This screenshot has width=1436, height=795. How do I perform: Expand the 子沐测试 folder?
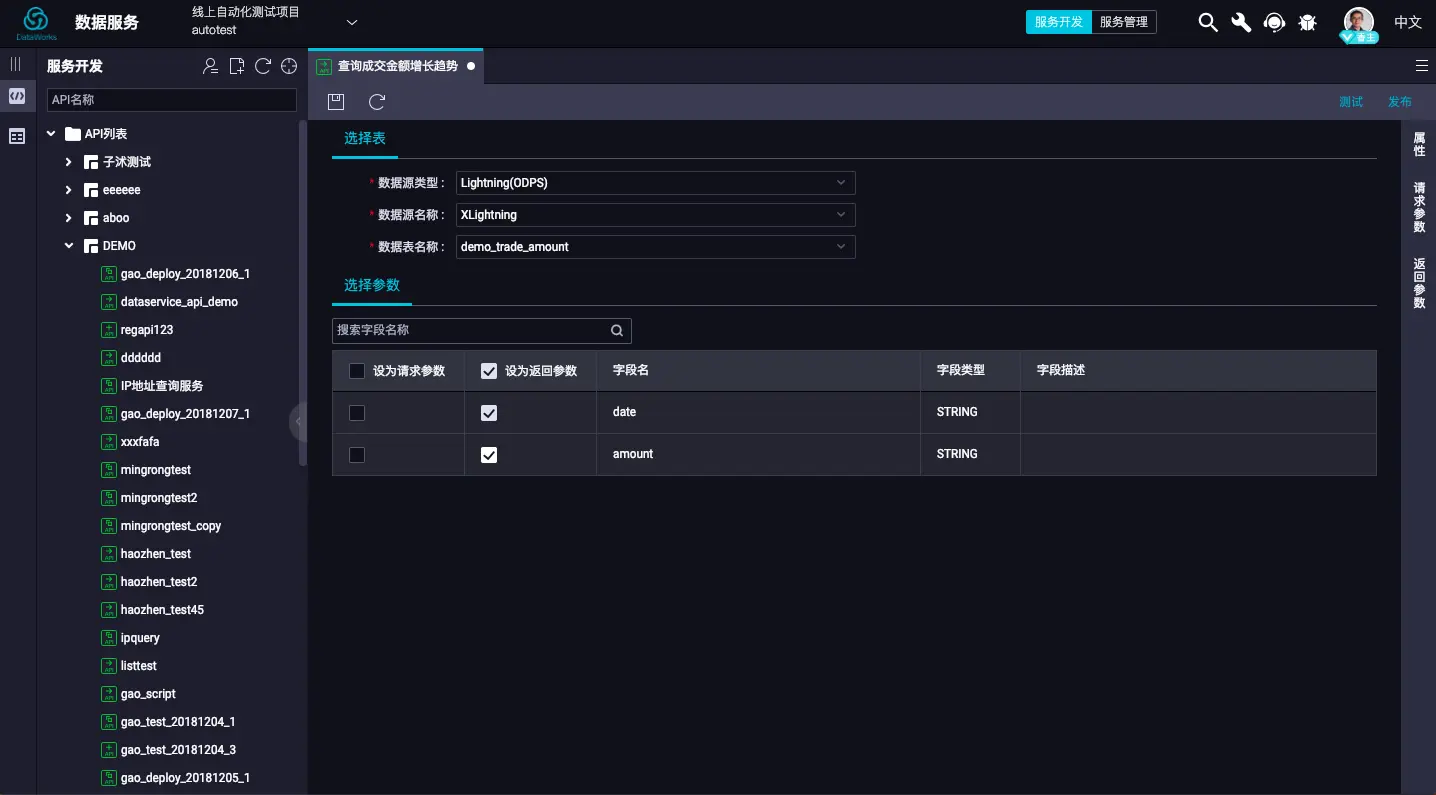pyautogui.click(x=69, y=162)
